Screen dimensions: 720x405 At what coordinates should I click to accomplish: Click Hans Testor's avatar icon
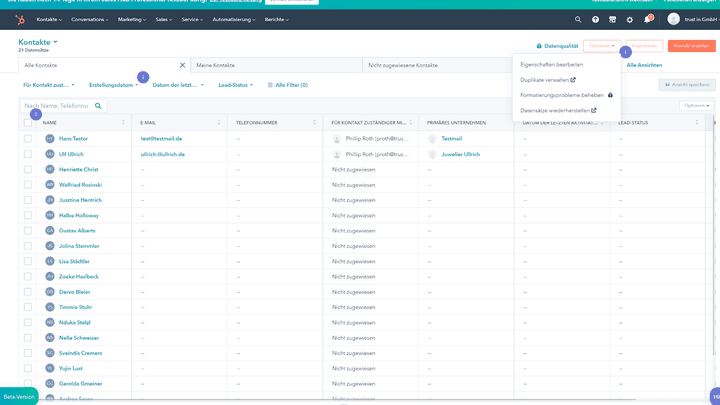50,138
